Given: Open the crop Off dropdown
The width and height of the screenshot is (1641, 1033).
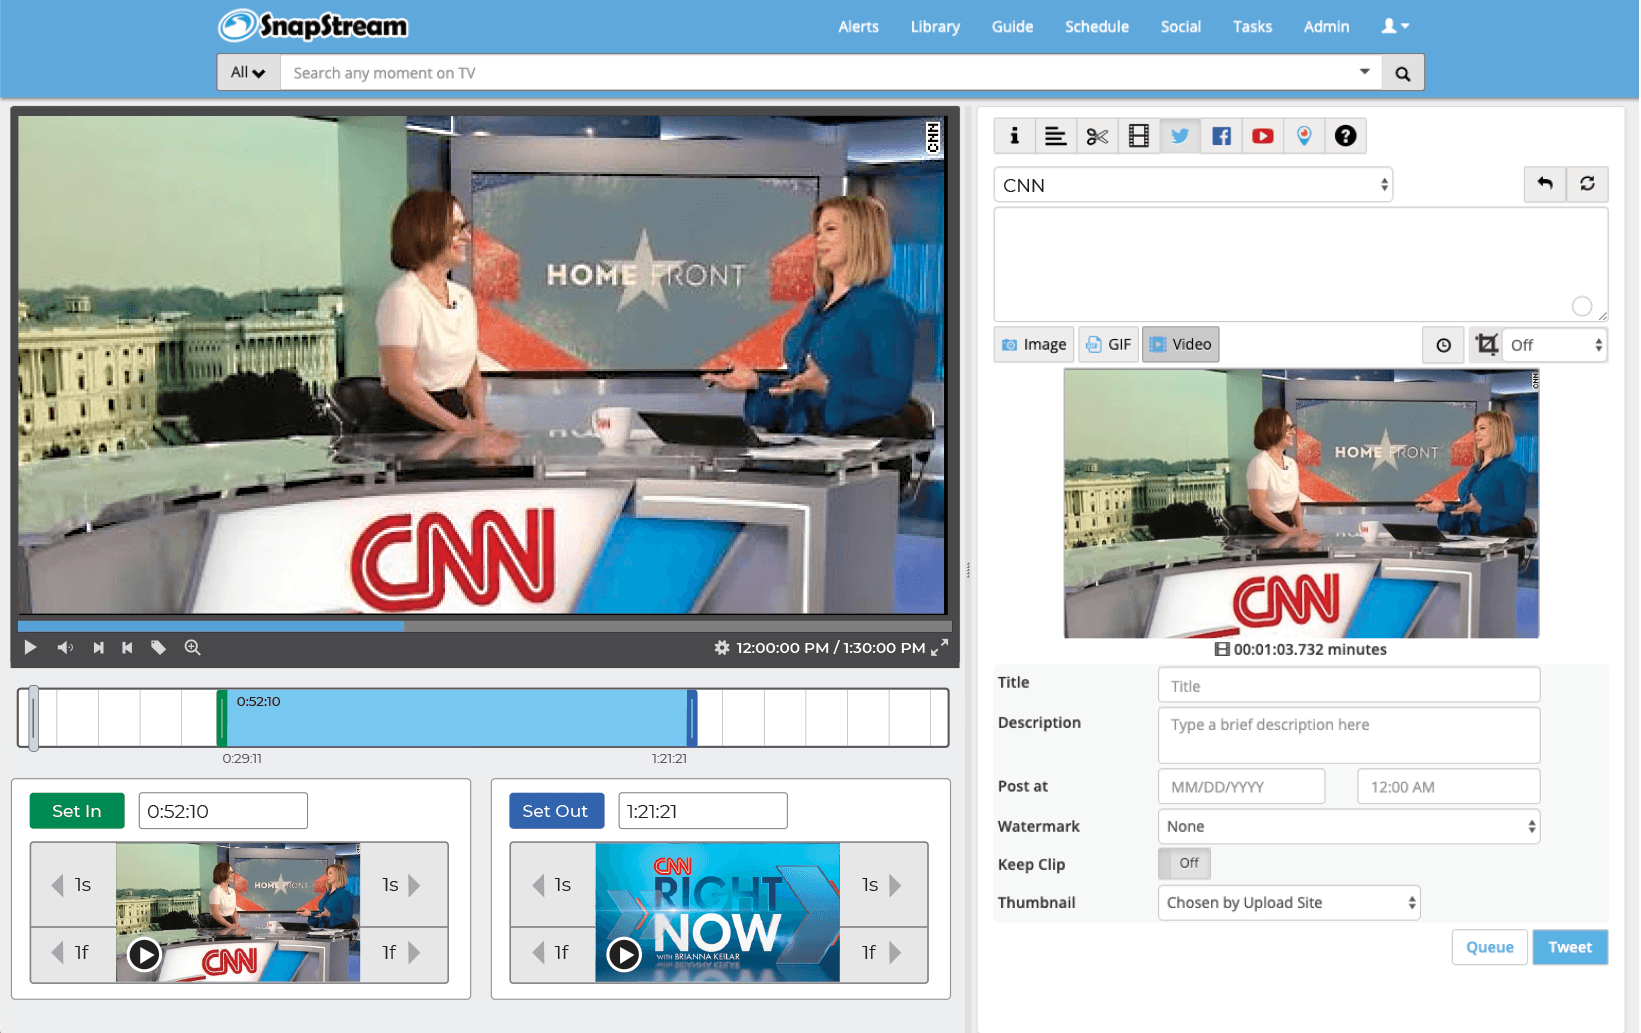Looking at the screenshot, I should (1555, 345).
